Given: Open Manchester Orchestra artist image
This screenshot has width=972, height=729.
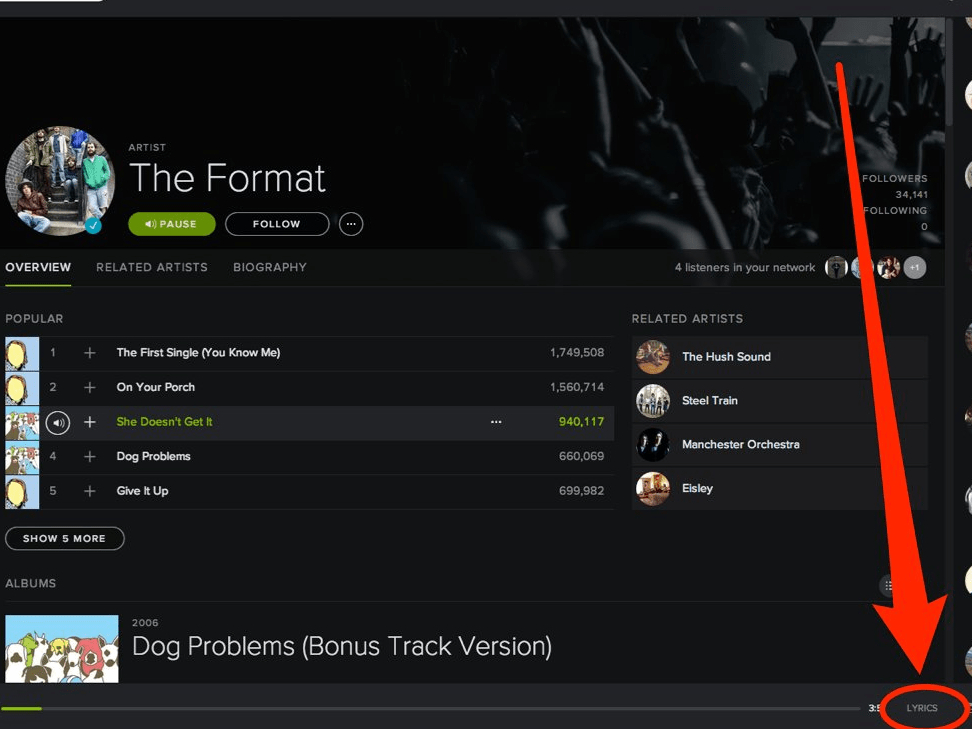Looking at the screenshot, I should [x=653, y=444].
